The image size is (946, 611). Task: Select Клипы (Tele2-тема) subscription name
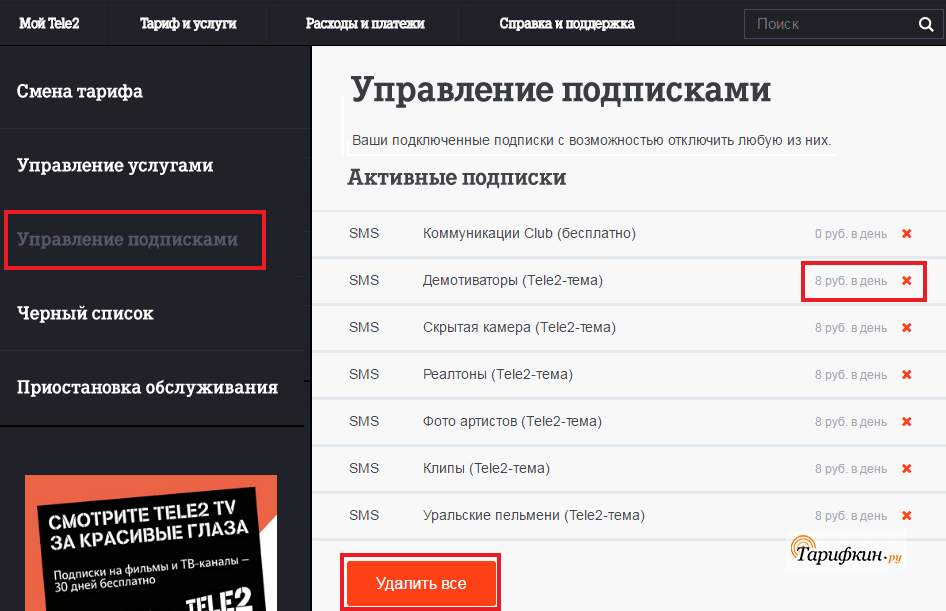[x=486, y=469]
